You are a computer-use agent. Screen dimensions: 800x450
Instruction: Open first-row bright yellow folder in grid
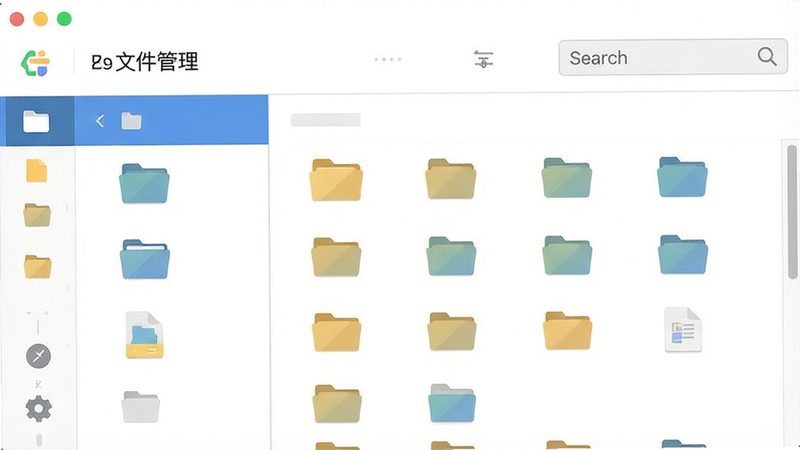coord(336,180)
